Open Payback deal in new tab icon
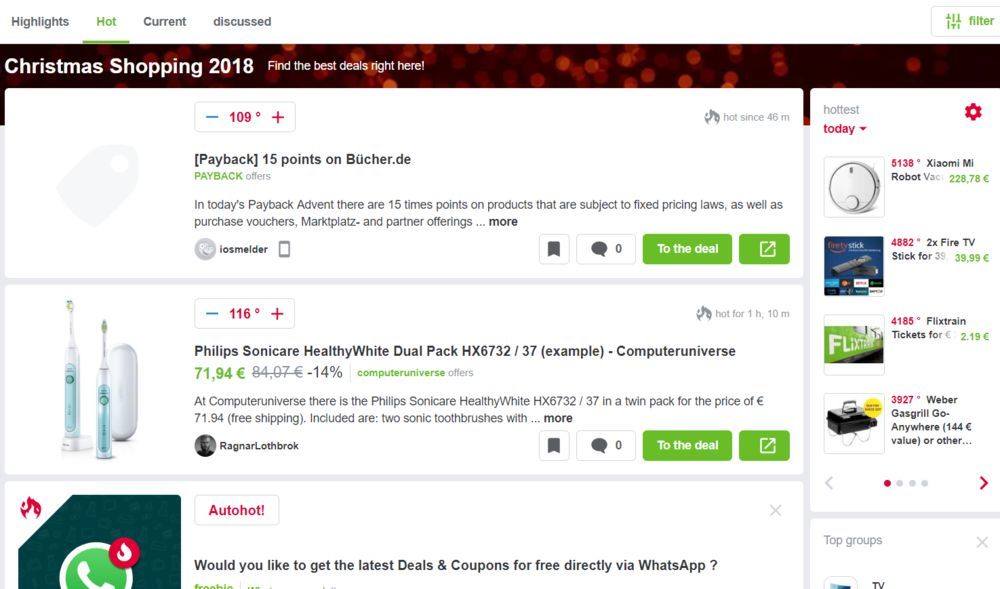1000x589 pixels. click(764, 249)
